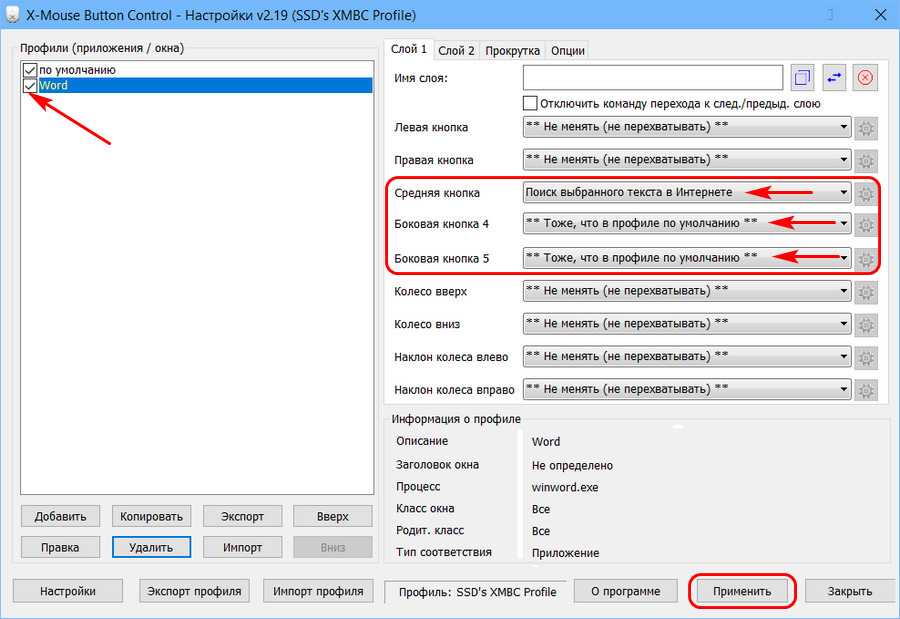Click the swap layers icon
This screenshot has width=900, height=619.
tap(834, 77)
